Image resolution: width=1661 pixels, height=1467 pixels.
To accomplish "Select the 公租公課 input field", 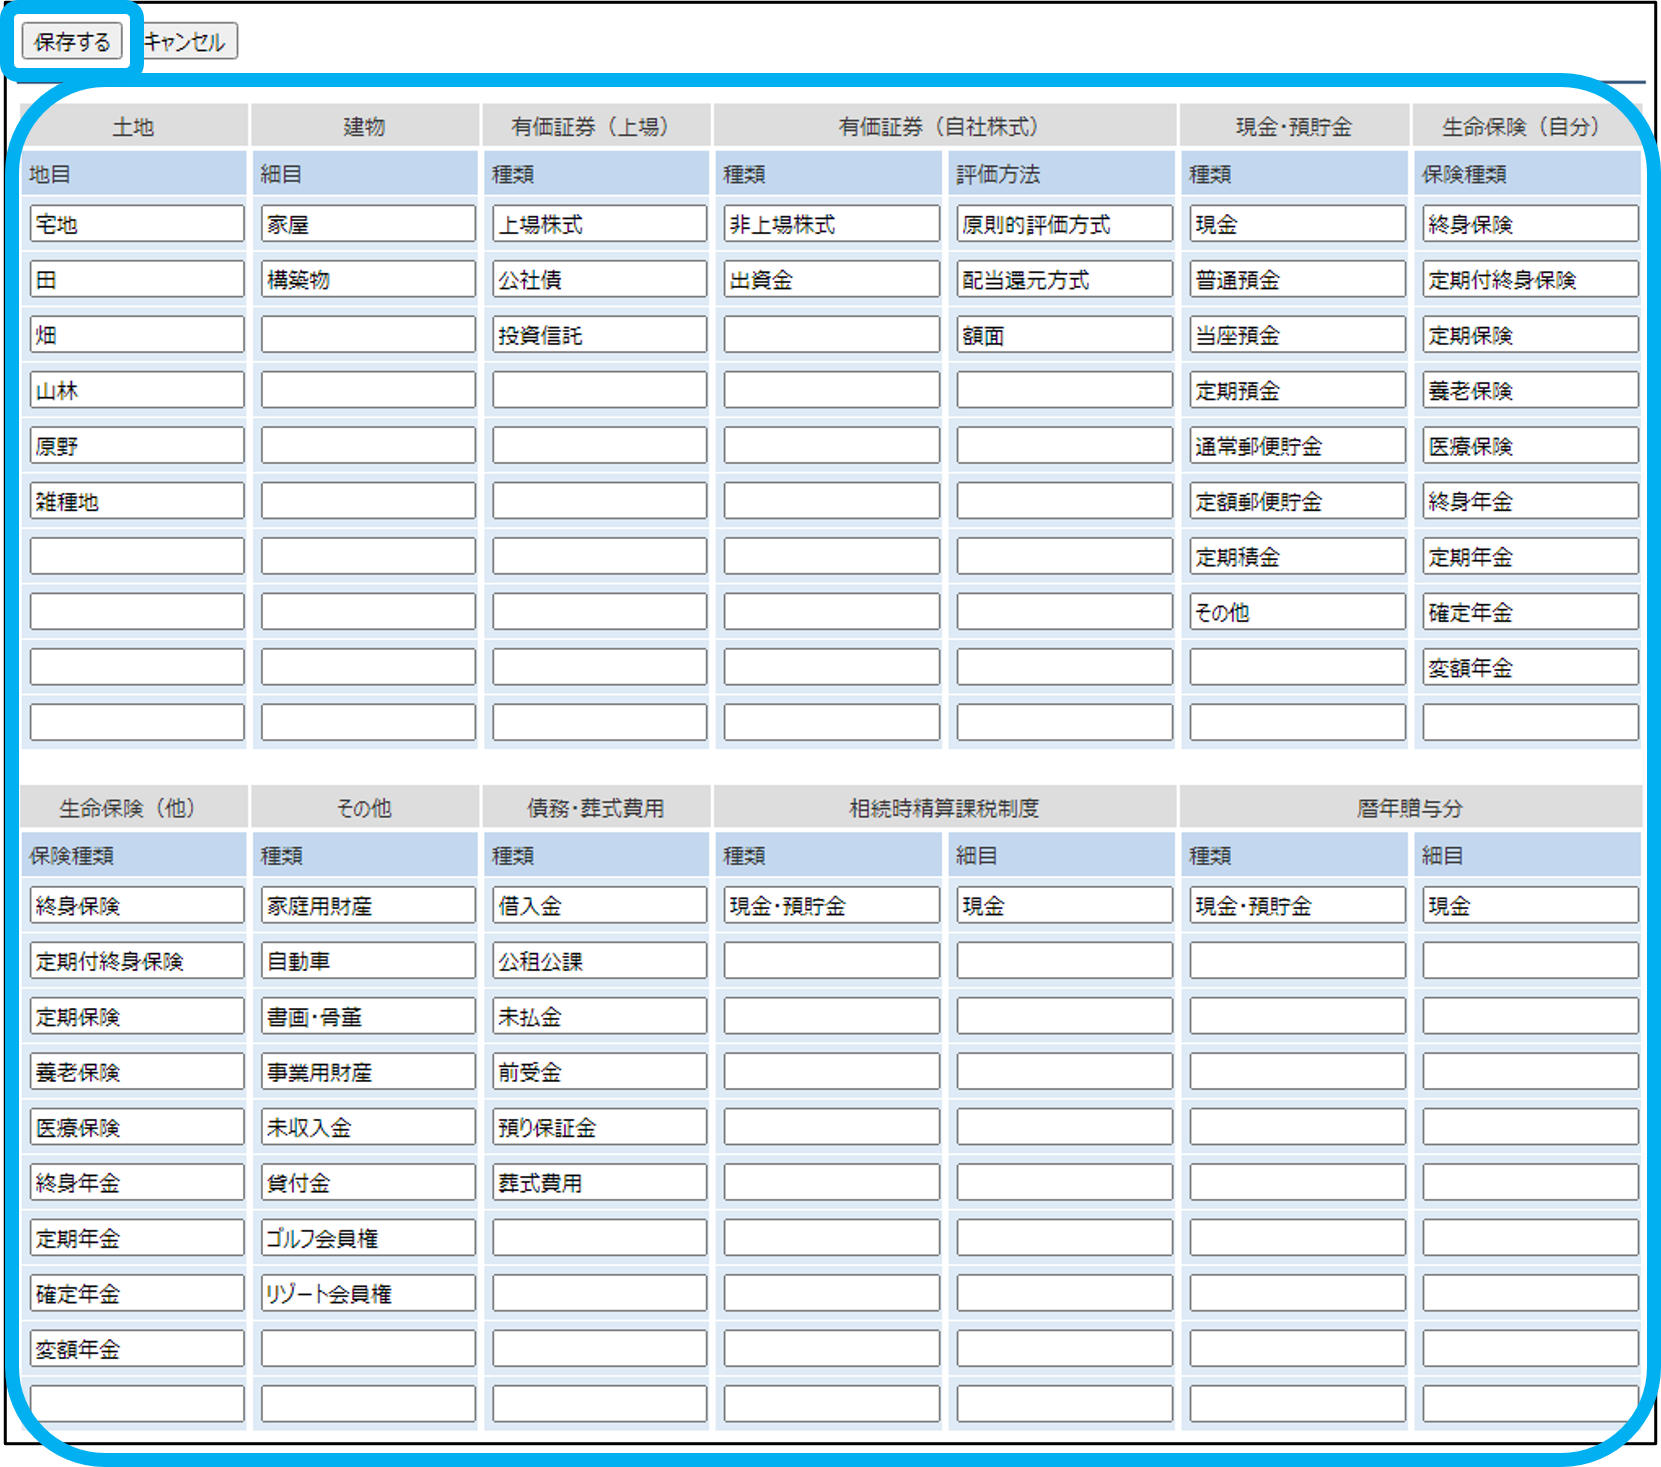I will click(x=599, y=961).
